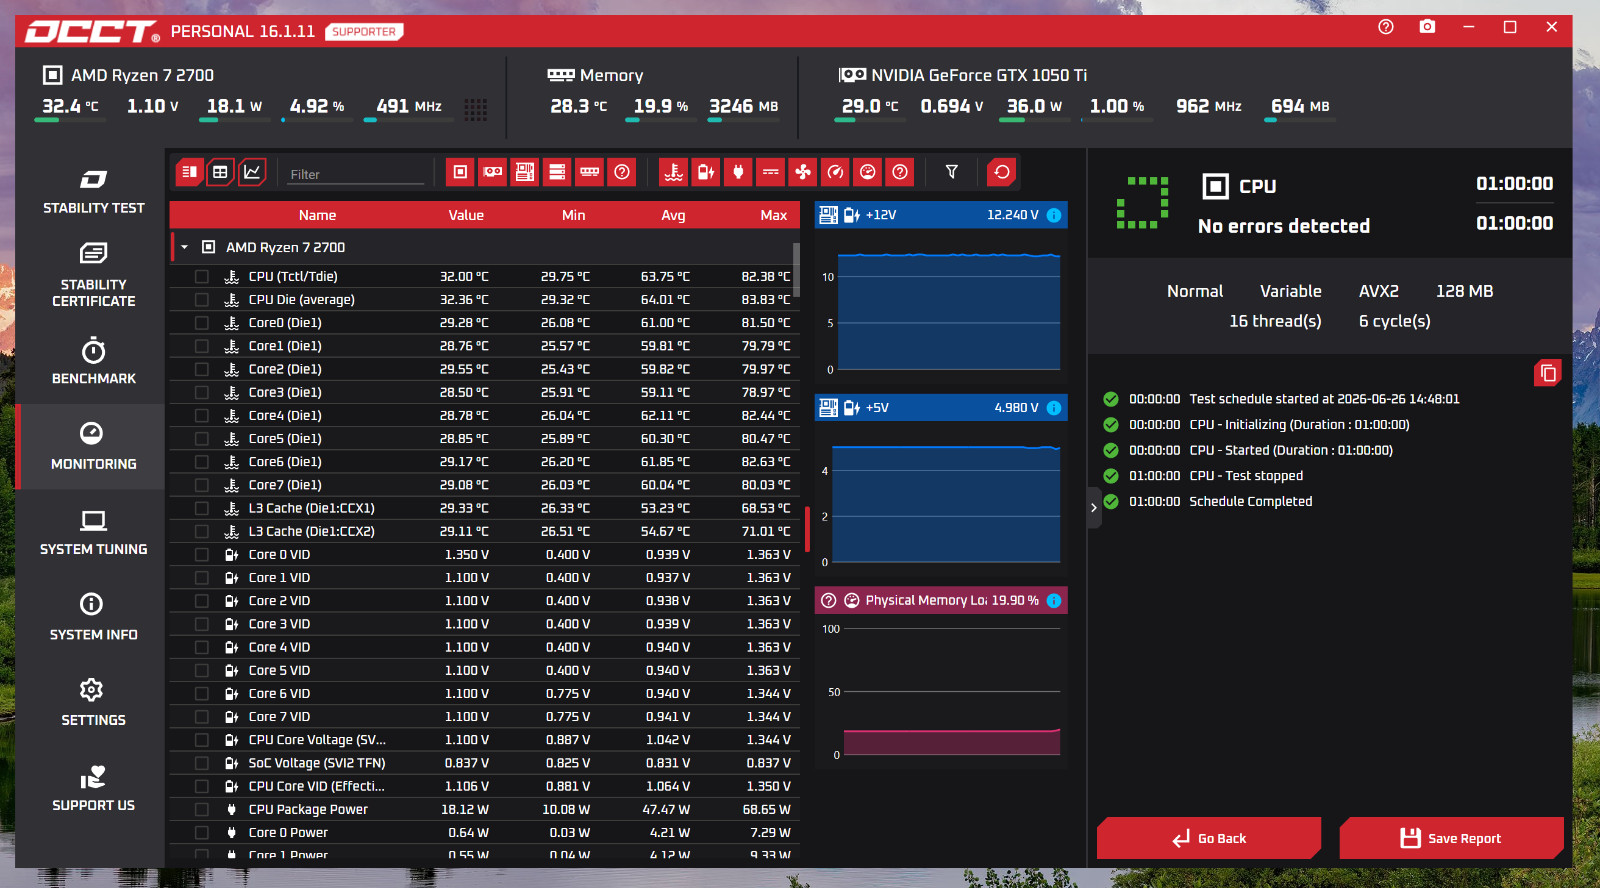This screenshot has height=888, width=1600.
Task: Go to the Benchmark section
Action: point(93,362)
